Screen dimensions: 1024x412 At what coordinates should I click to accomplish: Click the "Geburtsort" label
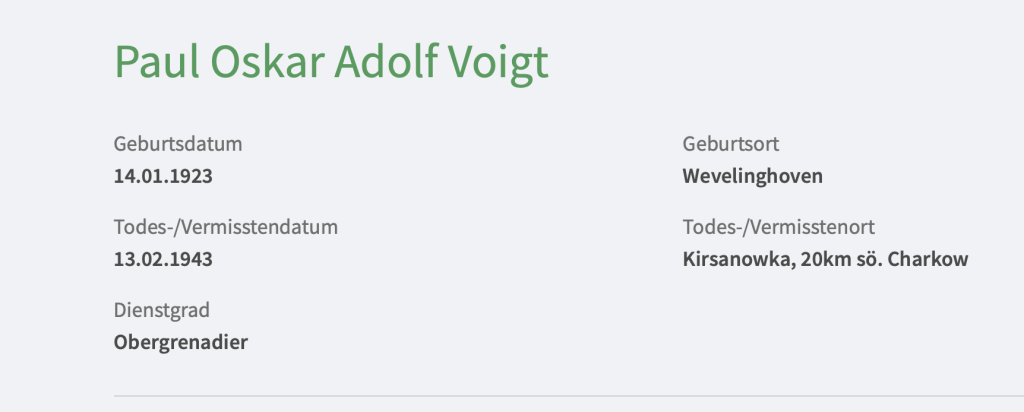click(731, 144)
